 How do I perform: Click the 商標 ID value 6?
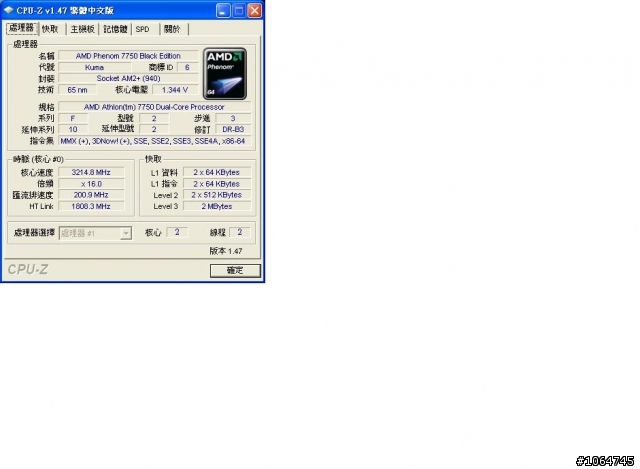tap(187, 67)
